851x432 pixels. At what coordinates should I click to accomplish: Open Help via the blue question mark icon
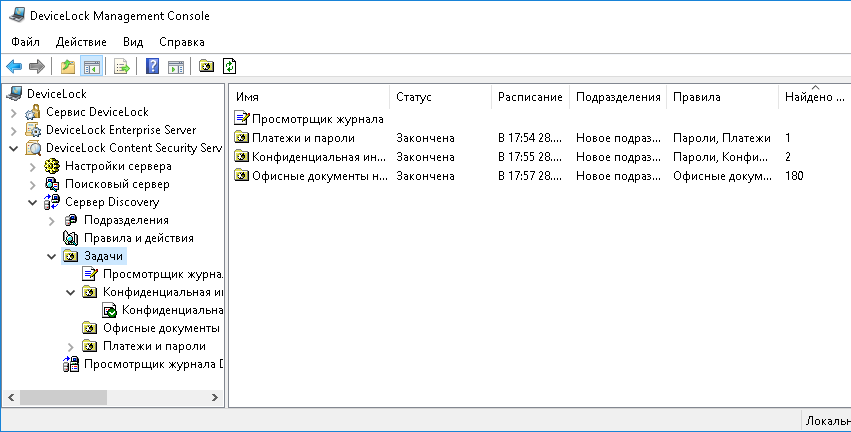coord(153,67)
